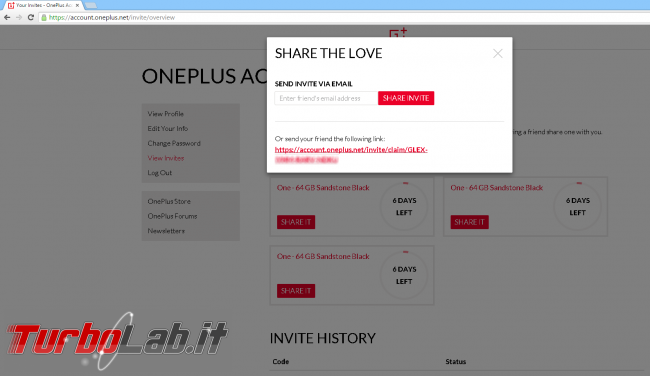This screenshot has width=650, height=376.
Task: Click the Share Invite button
Action: coord(406,98)
